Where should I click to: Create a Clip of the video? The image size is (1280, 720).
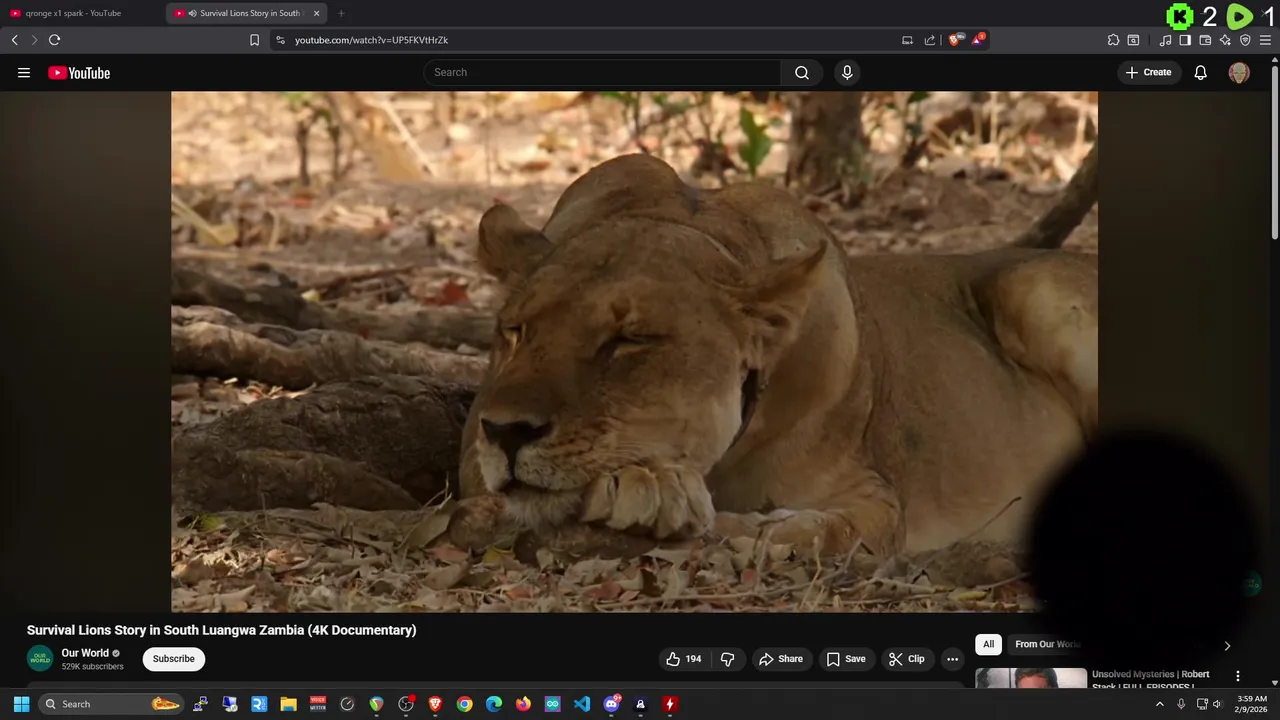pos(907,659)
